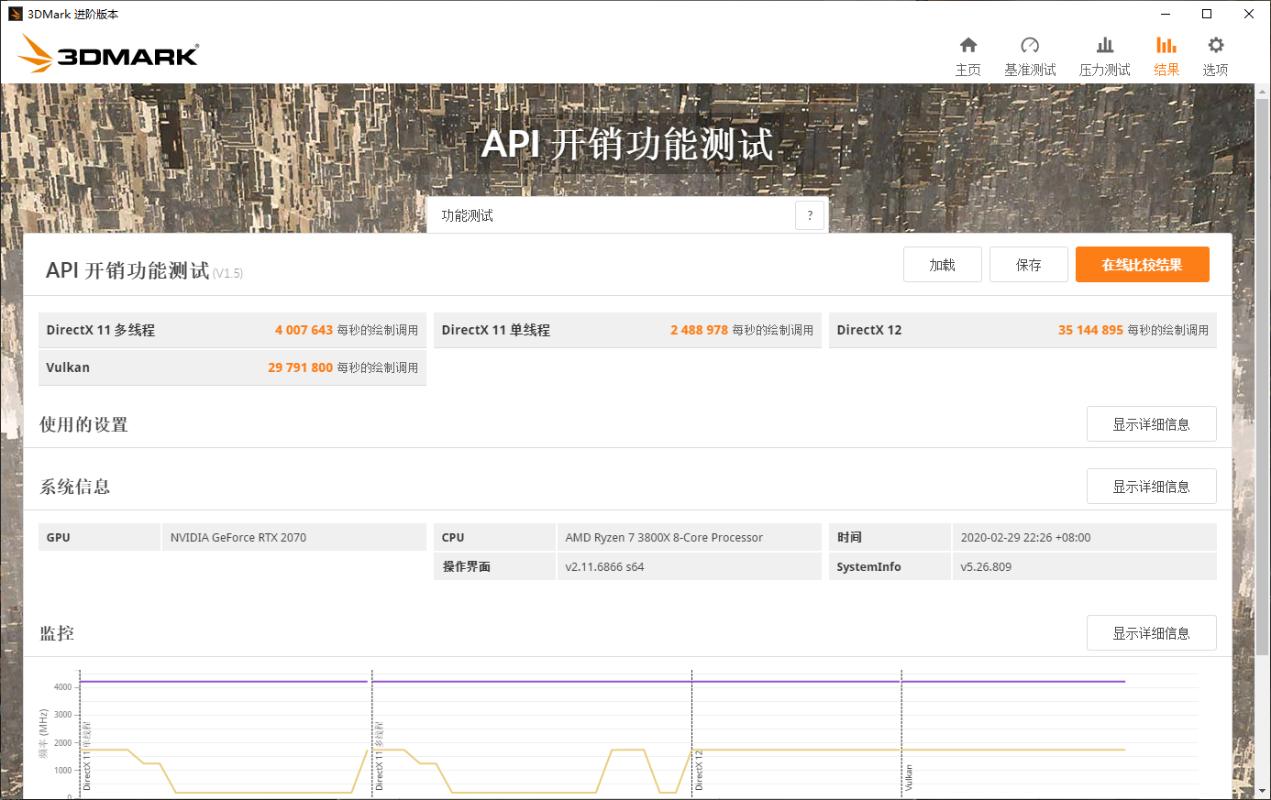Open 选项 via the gear icon
1271x800 pixels.
(1214, 45)
